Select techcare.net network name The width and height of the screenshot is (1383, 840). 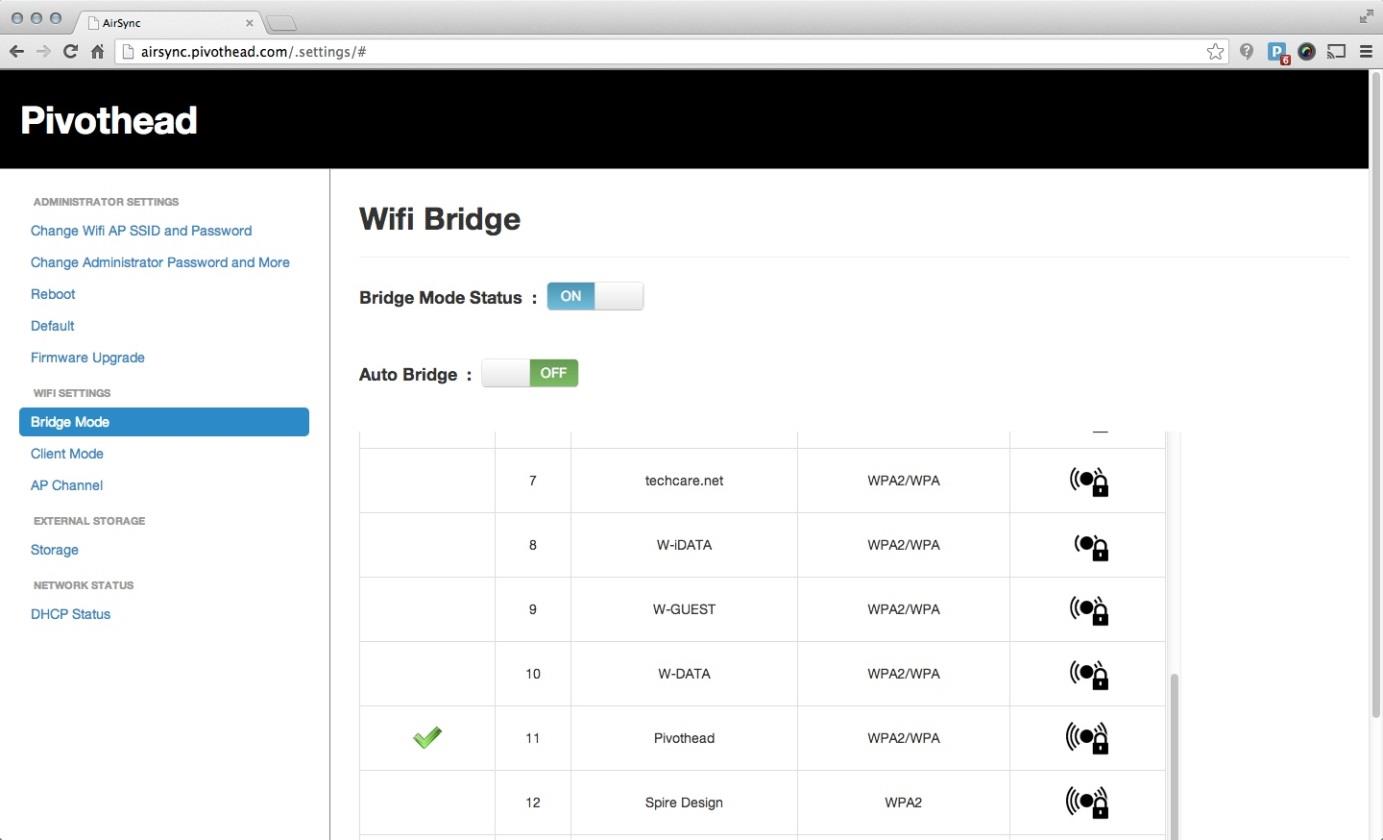click(x=684, y=481)
